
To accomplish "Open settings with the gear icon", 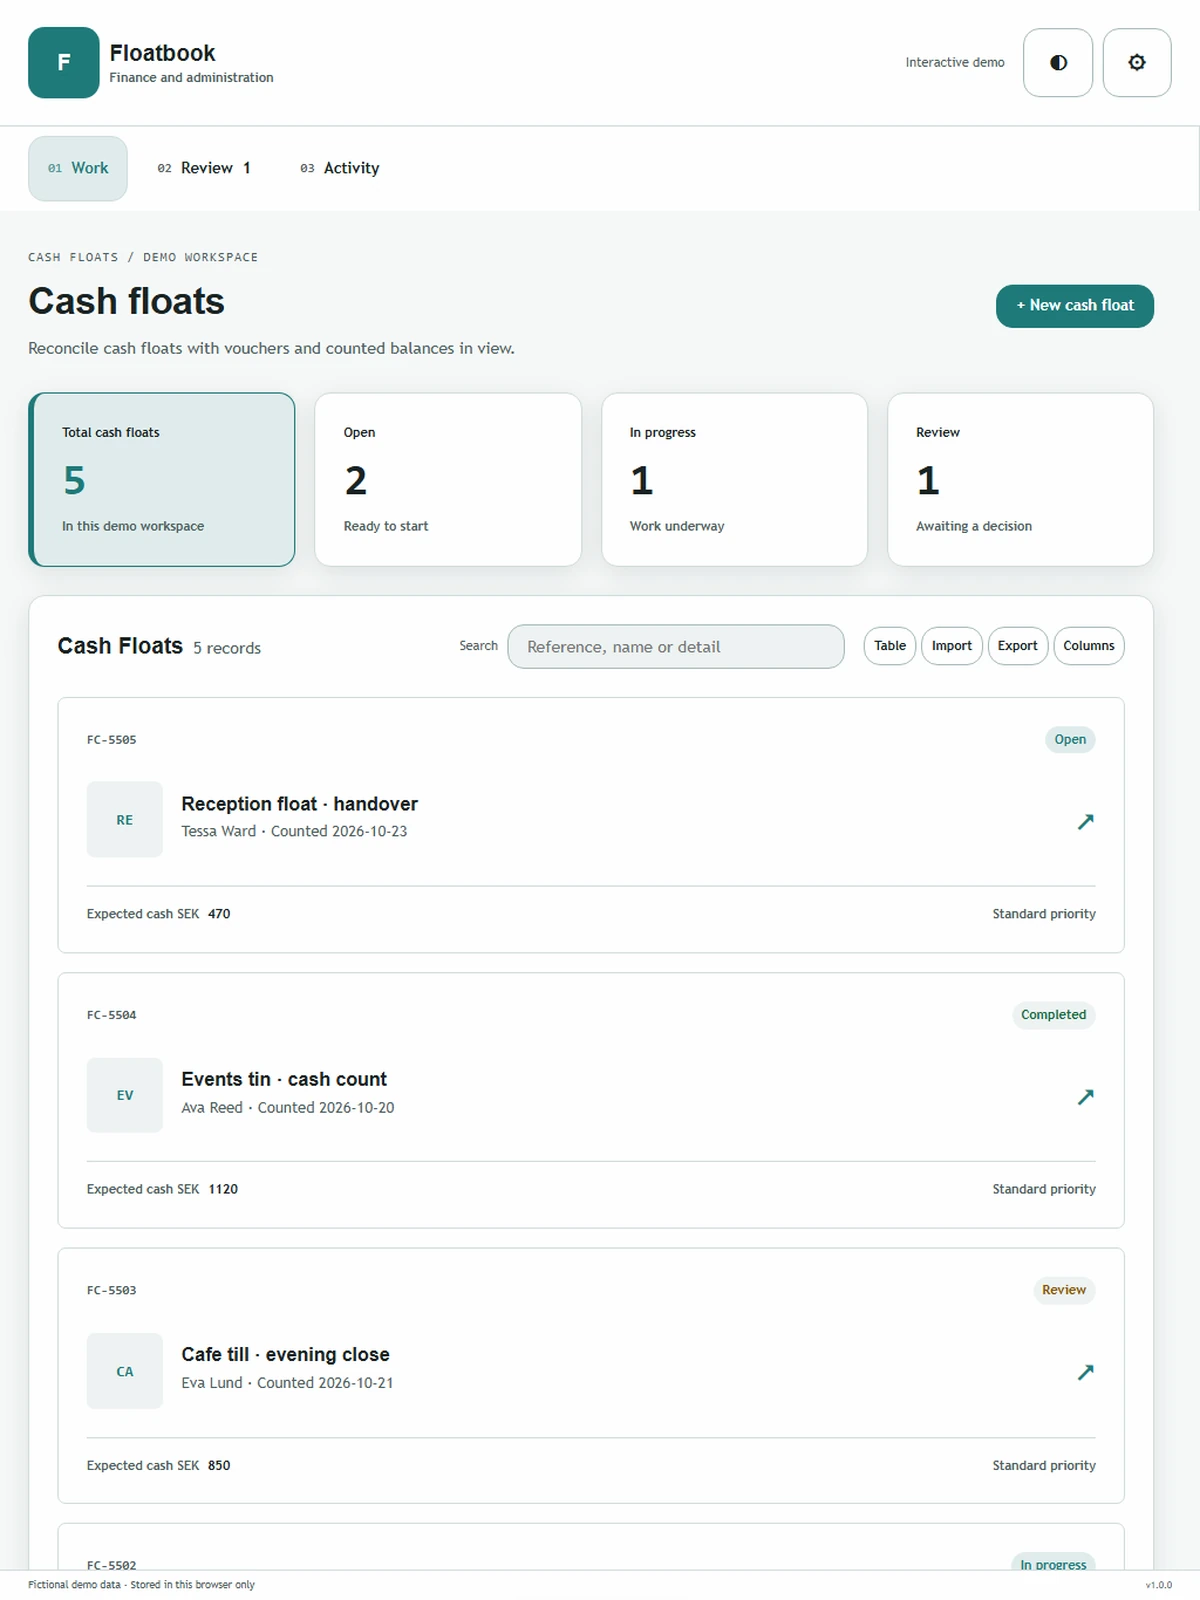I will pyautogui.click(x=1137, y=62).
